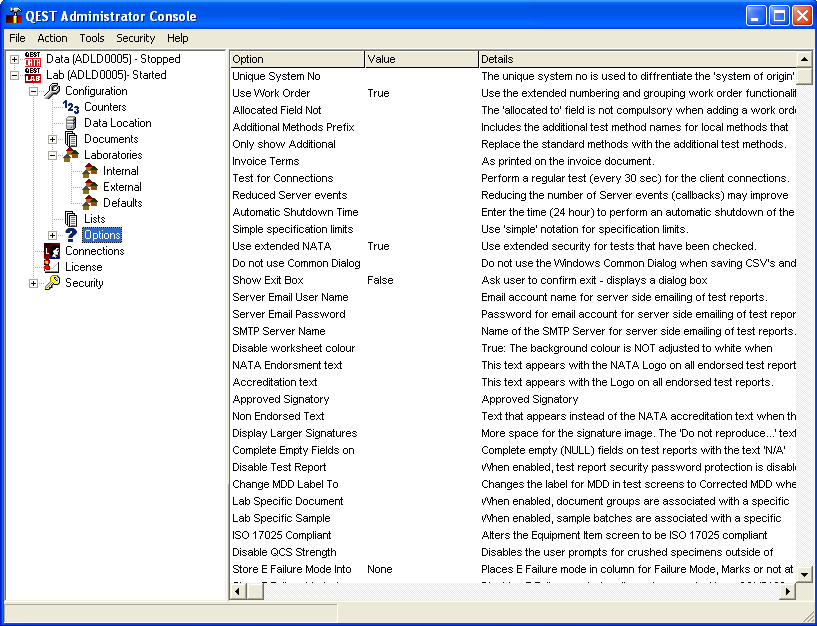Click the Counters 123 icon
Viewport: 817px width, 626px height.
(x=71, y=107)
